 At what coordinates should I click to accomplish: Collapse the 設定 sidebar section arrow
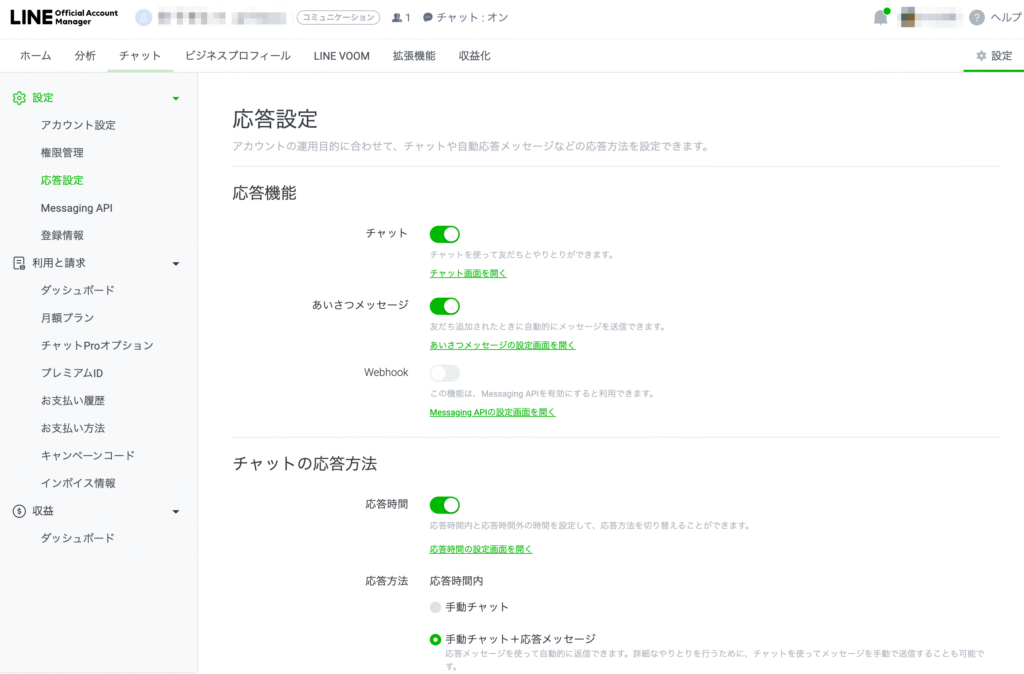click(x=176, y=99)
